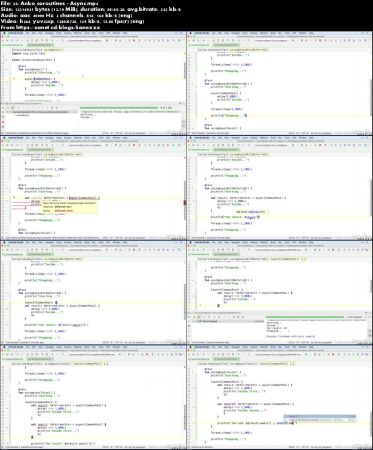Viewport: 373px width, 450px height.
Task: Open the frame with the yellow type-mismatch tooltip
Action: 93,188
